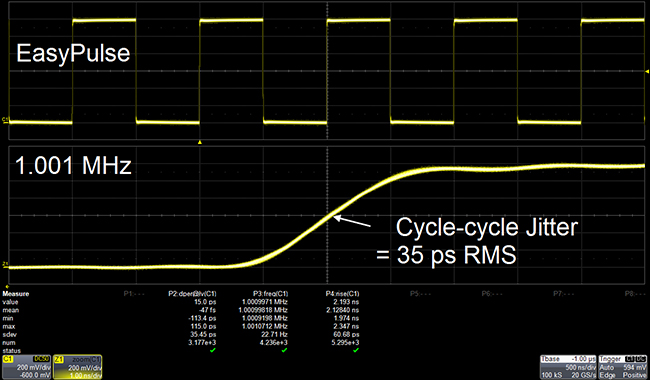Click the DC50 coupling badge on C1

pyautogui.click(x=41, y=359)
